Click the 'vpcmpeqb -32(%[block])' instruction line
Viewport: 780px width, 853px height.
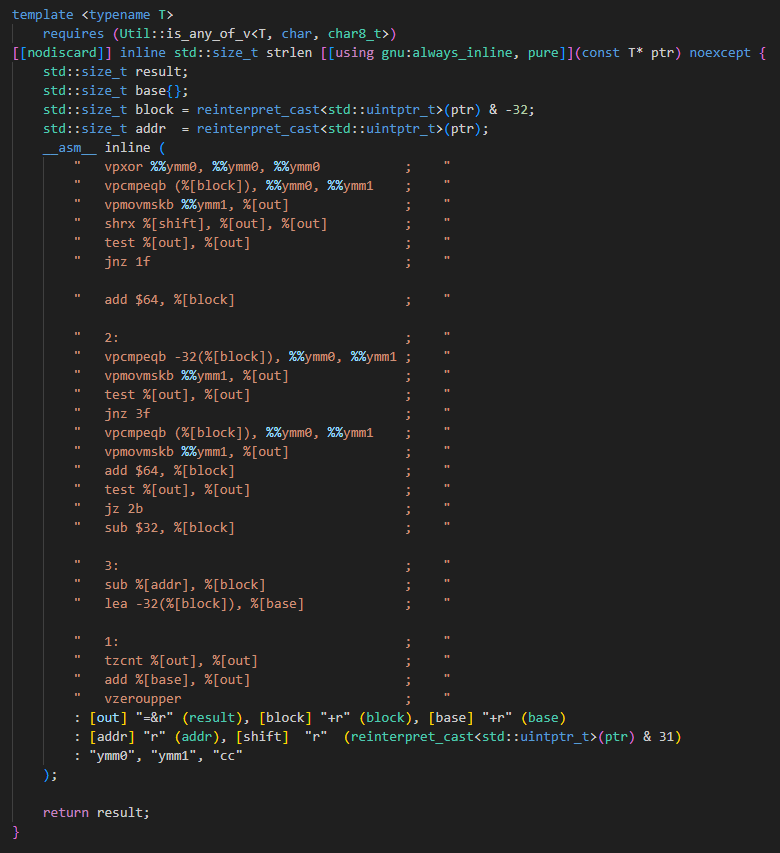[x=250, y=357]
